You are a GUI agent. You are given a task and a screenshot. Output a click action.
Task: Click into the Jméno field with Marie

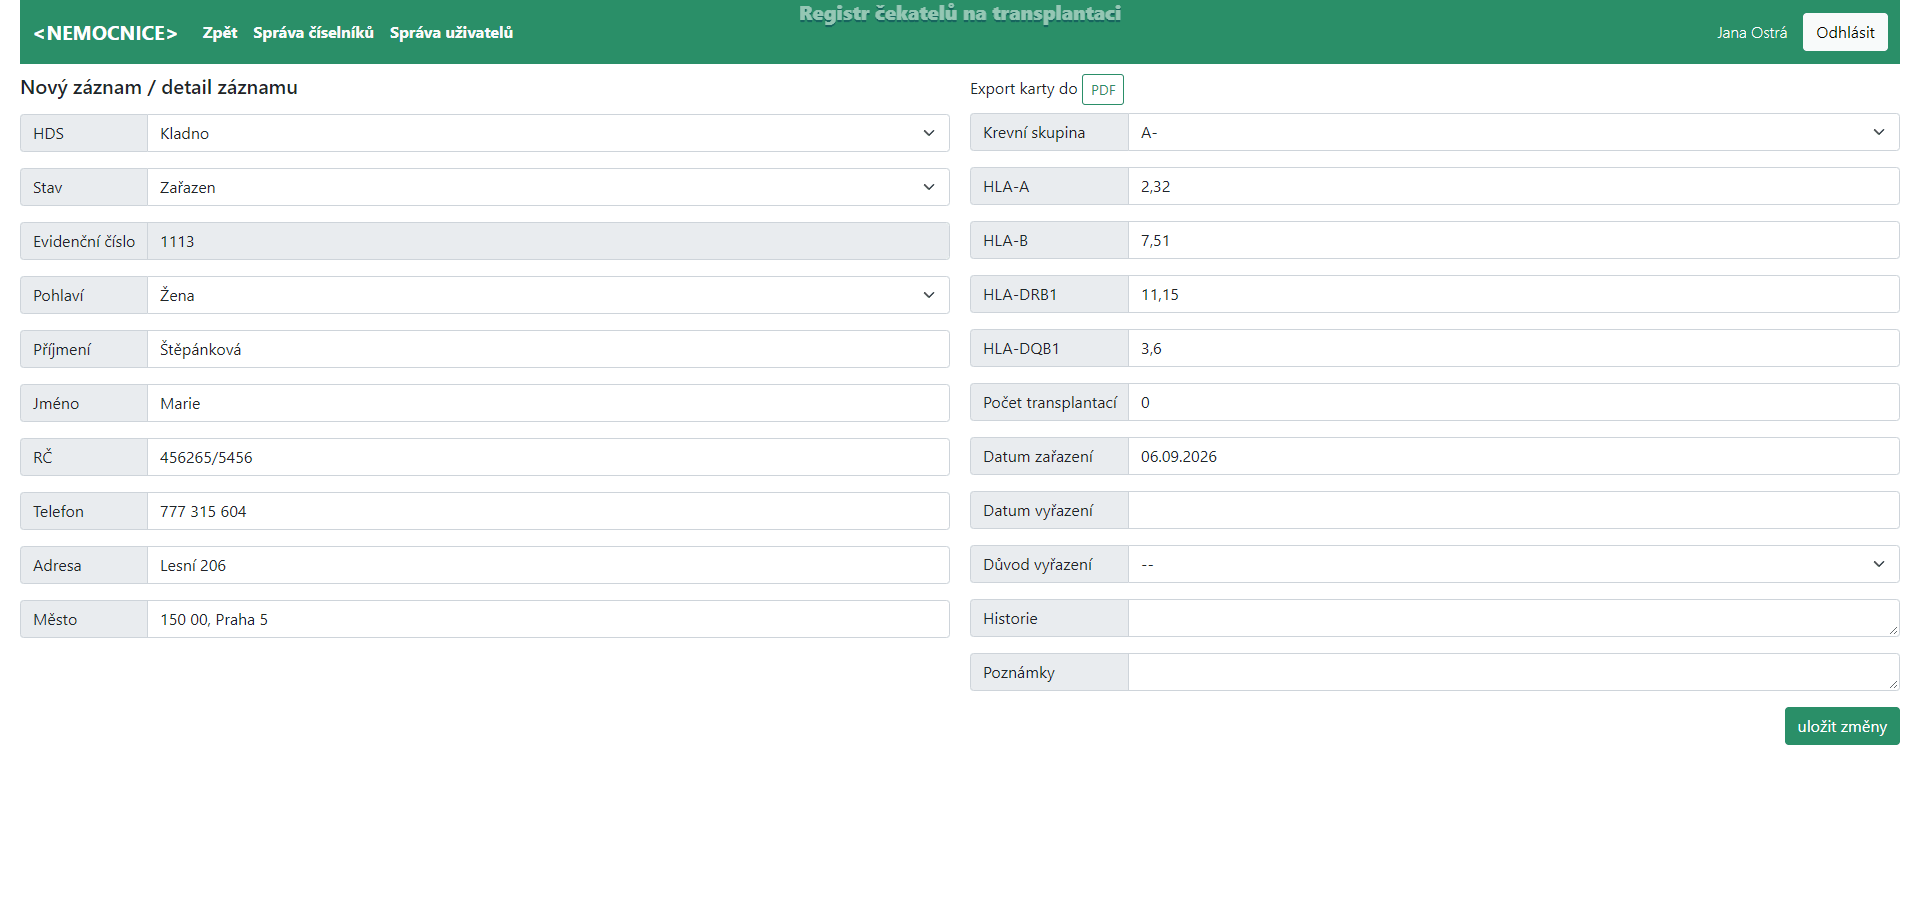(x=548, y=403)
